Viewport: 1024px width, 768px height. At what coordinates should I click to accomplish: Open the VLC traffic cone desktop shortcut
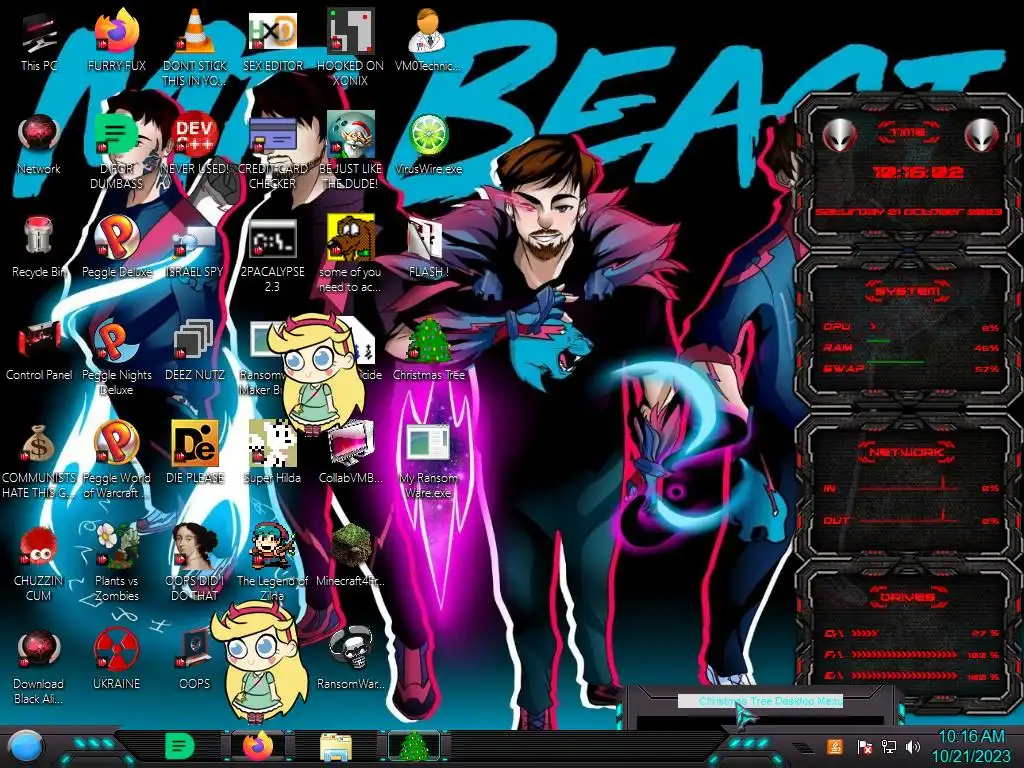coord(195,47)
